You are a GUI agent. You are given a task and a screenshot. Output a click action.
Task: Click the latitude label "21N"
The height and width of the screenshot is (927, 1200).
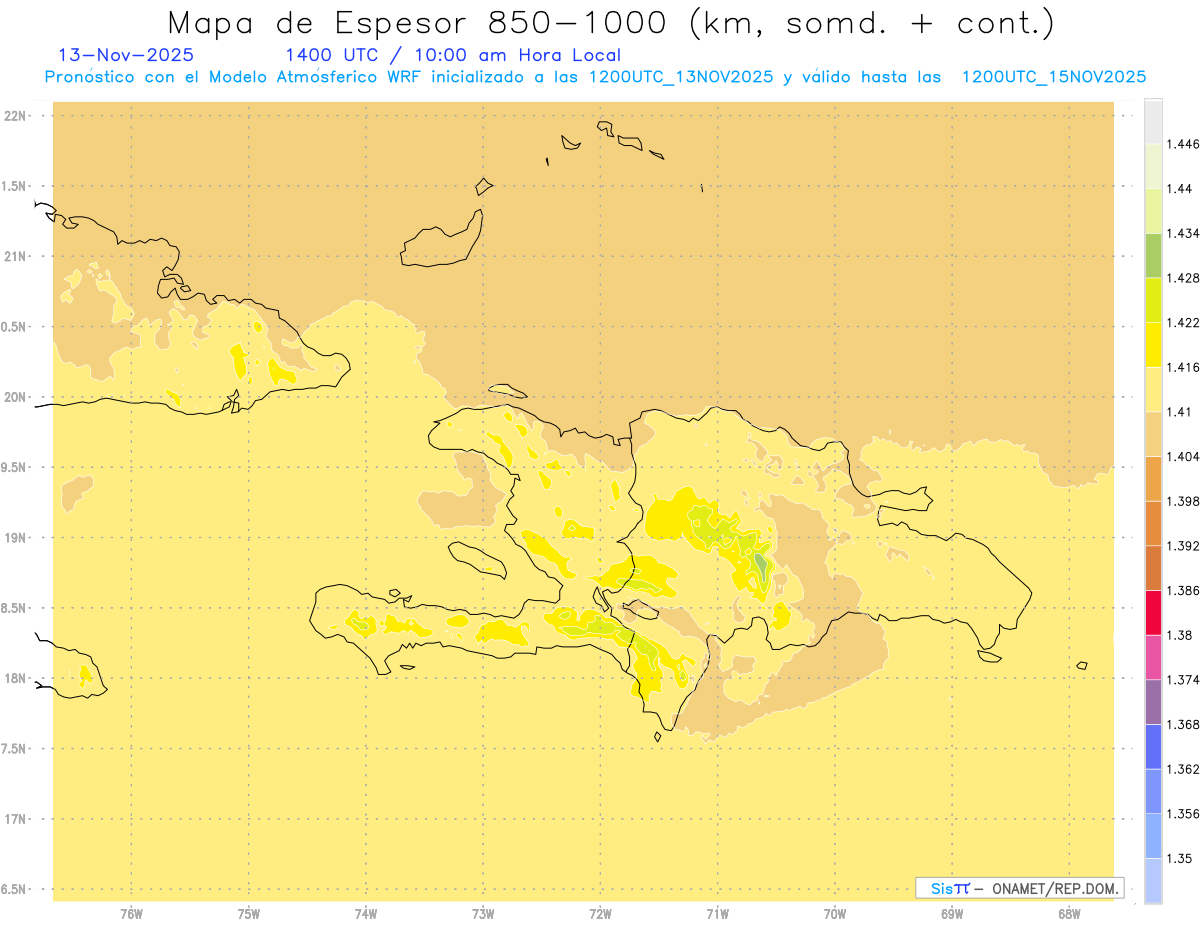tap(16, 256)
